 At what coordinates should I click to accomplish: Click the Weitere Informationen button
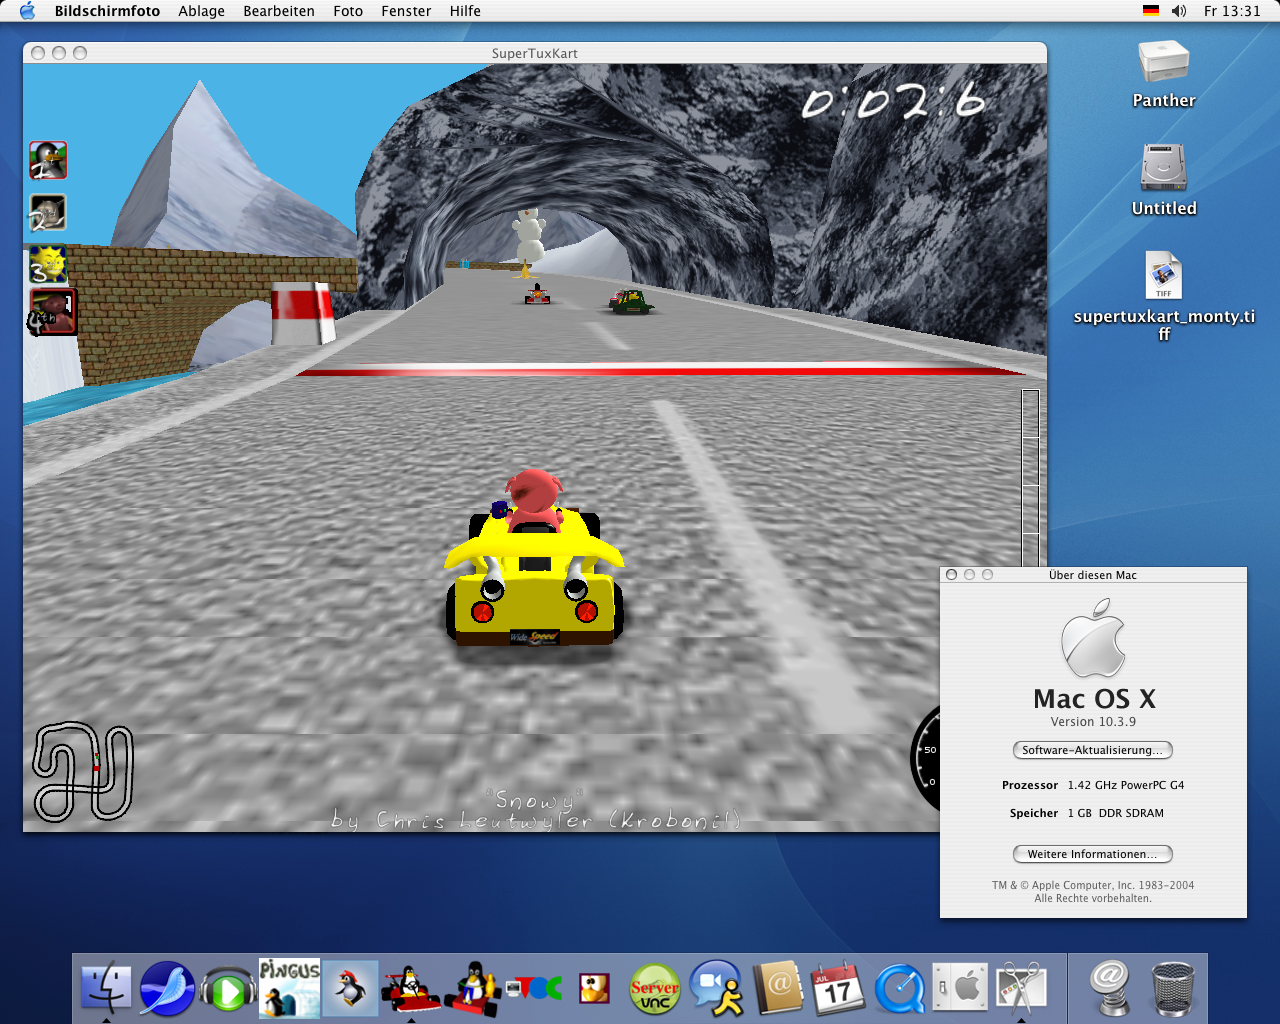(1092, 854)
